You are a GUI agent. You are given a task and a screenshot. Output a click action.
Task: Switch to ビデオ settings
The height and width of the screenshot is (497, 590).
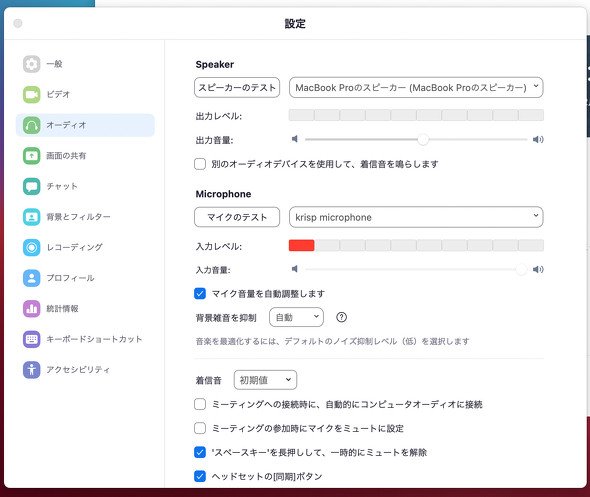pos(85,94)
